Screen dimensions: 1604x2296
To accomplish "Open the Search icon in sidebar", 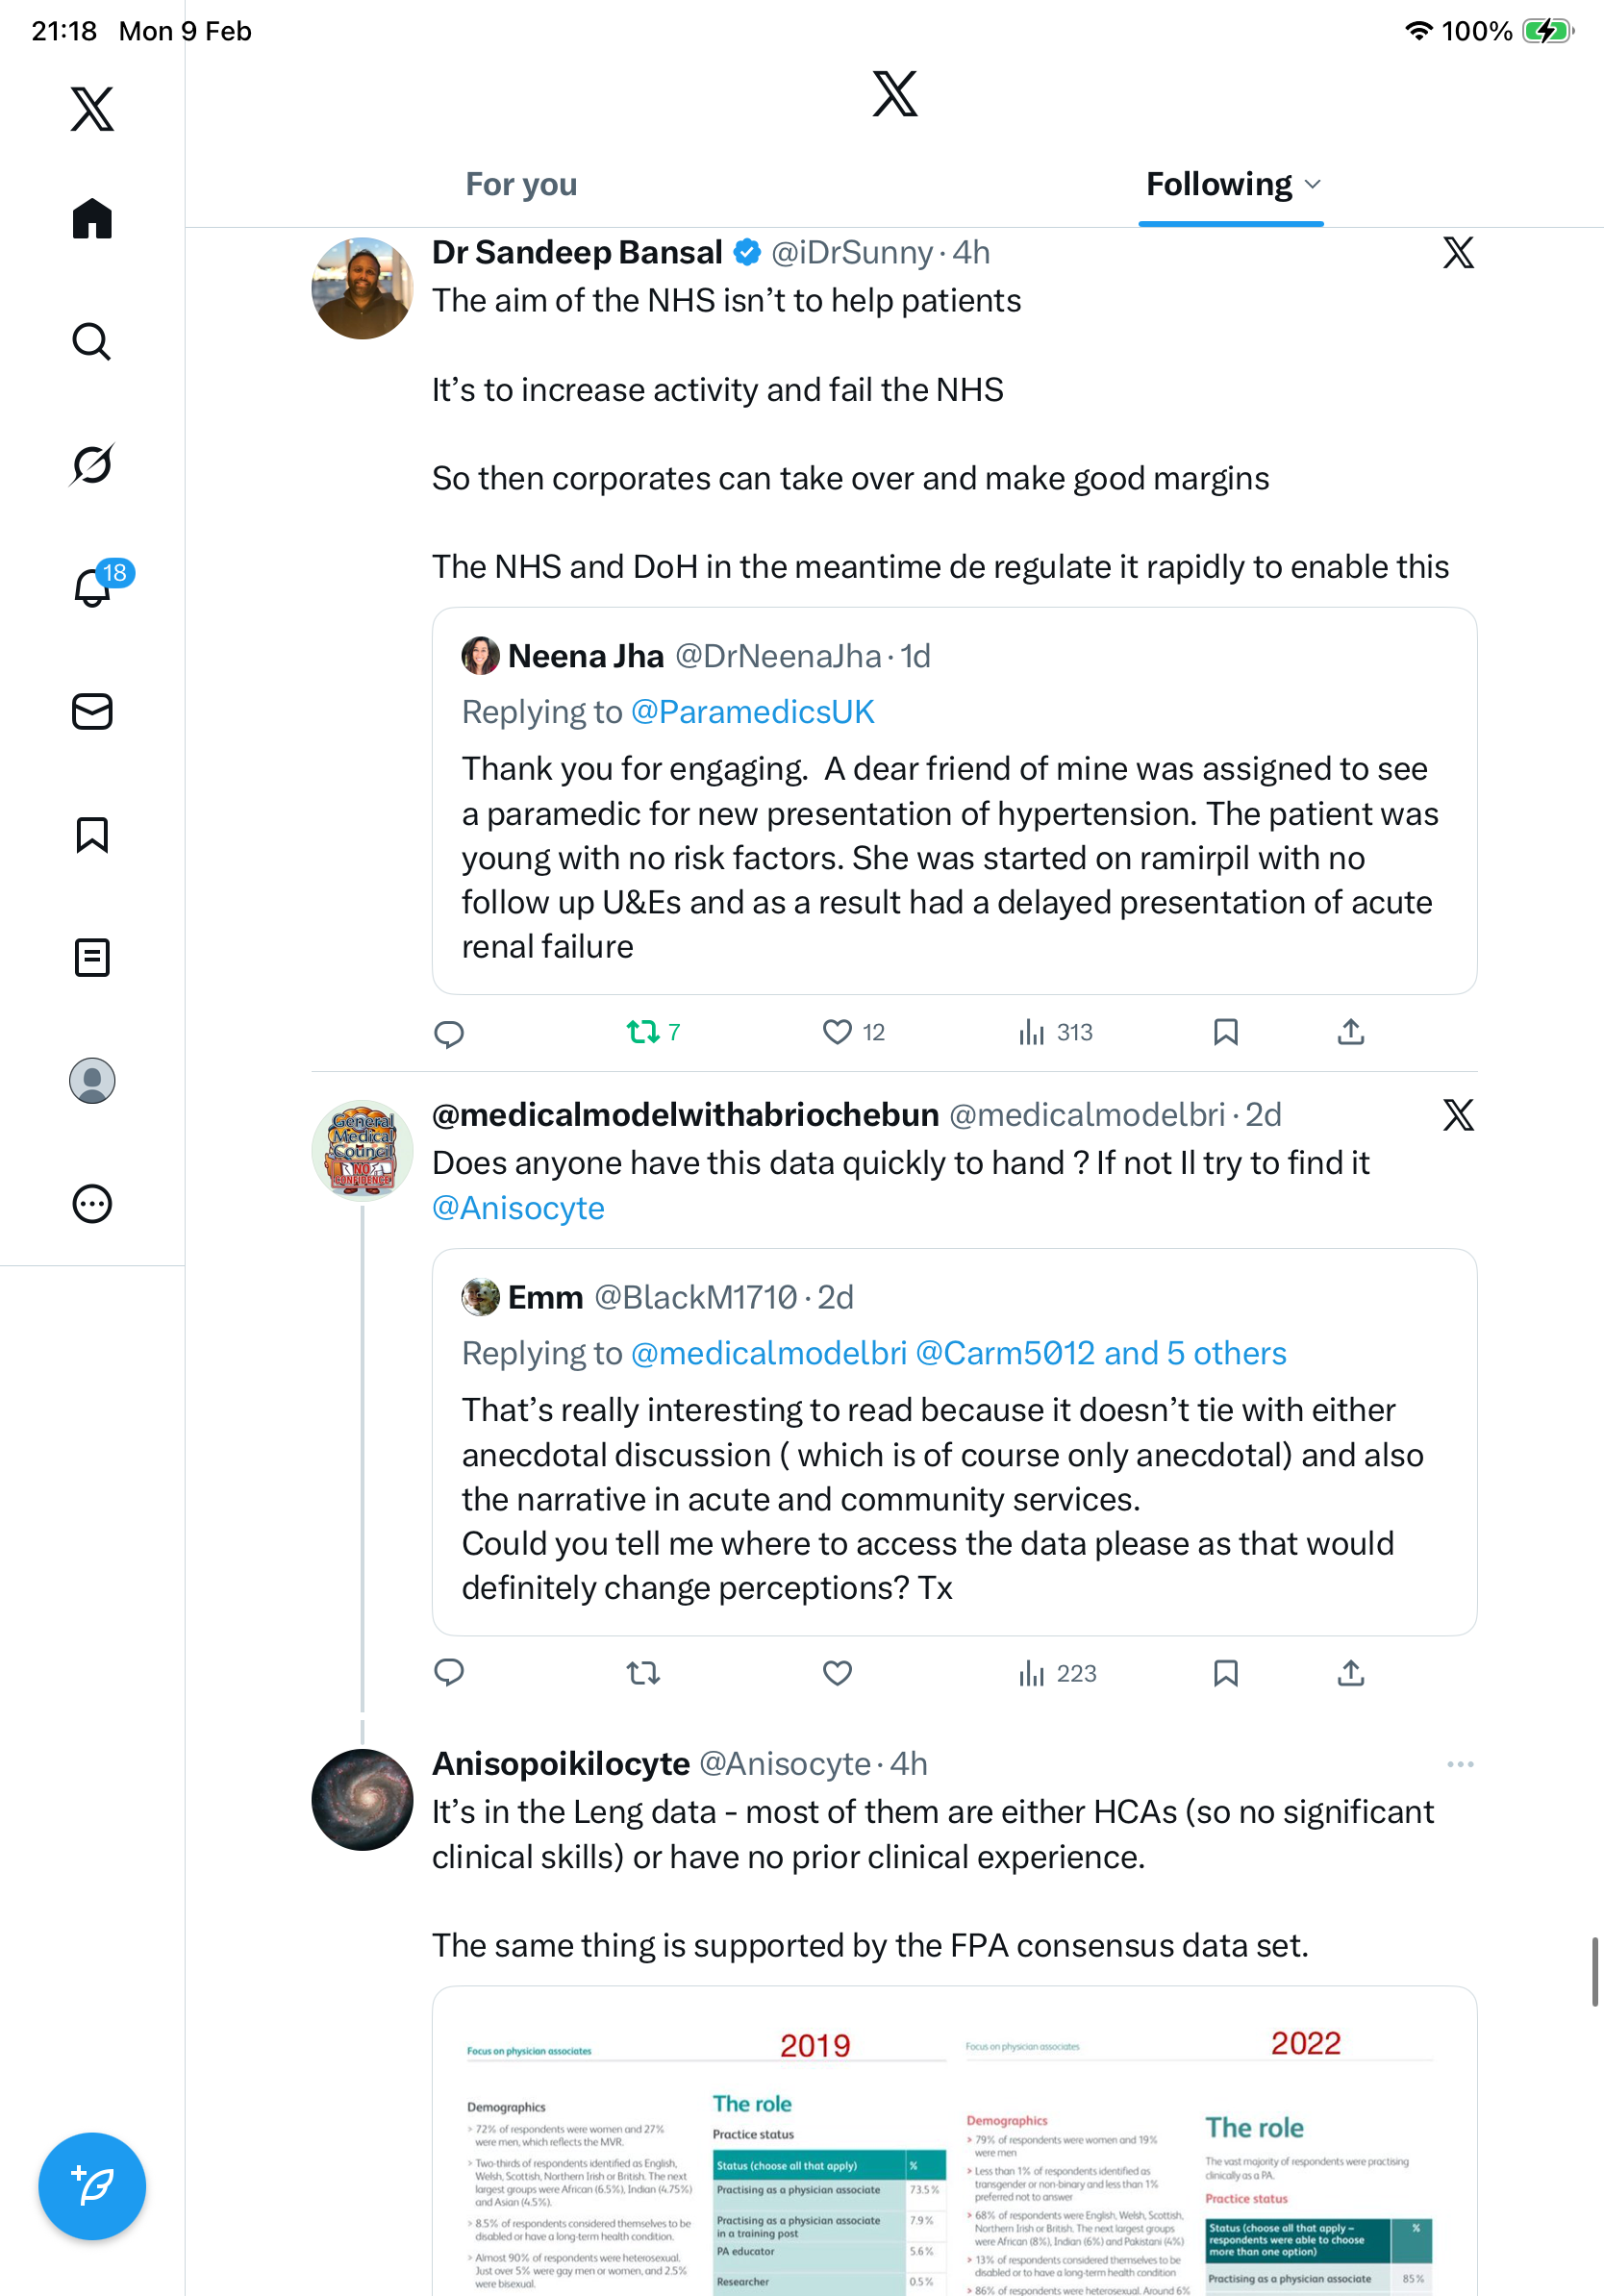I will click(91, 342).
